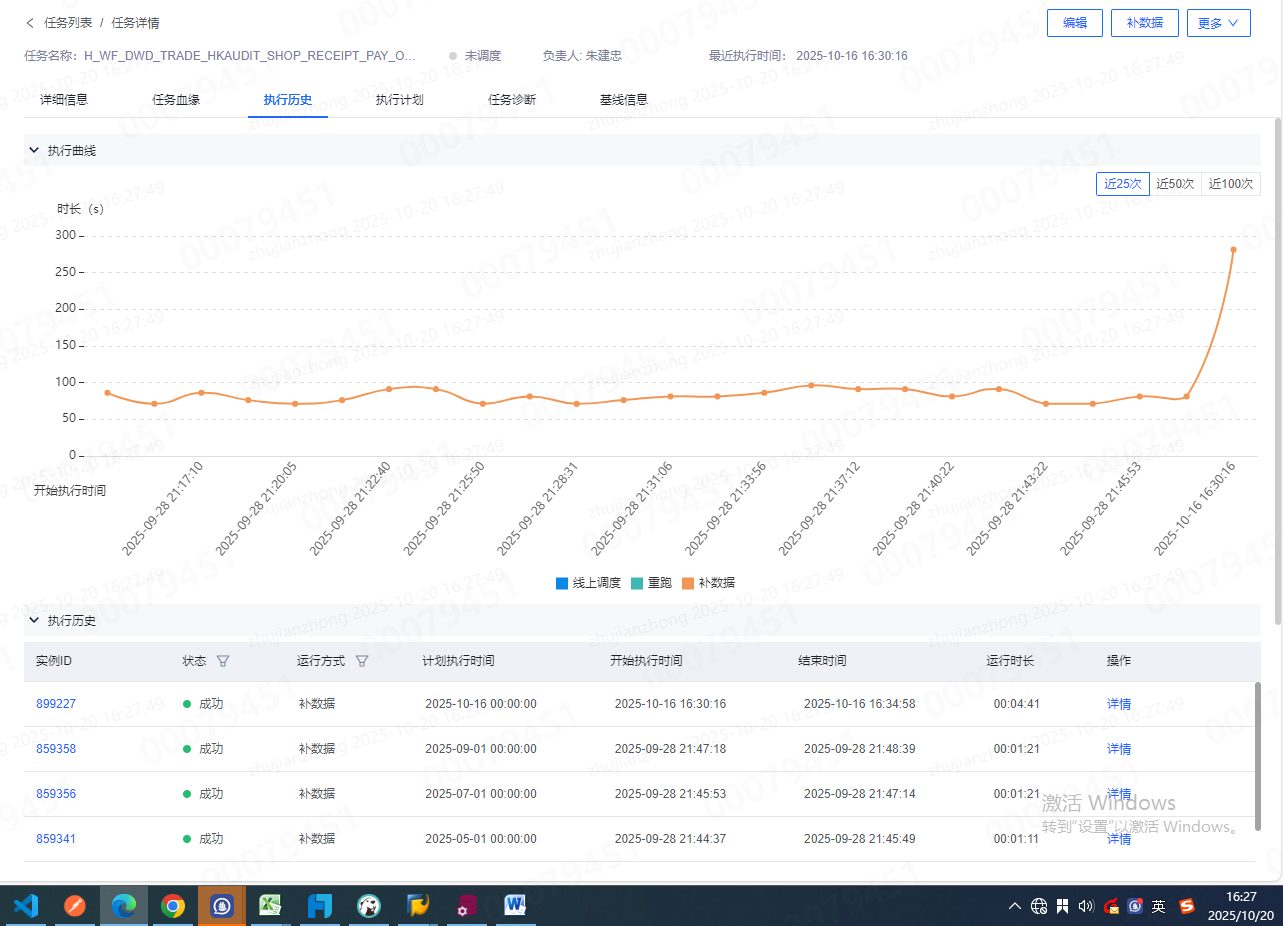Launch Google Chrome from taskbar
Viewport: 1283px width, 926px height.
coord(173,906)
